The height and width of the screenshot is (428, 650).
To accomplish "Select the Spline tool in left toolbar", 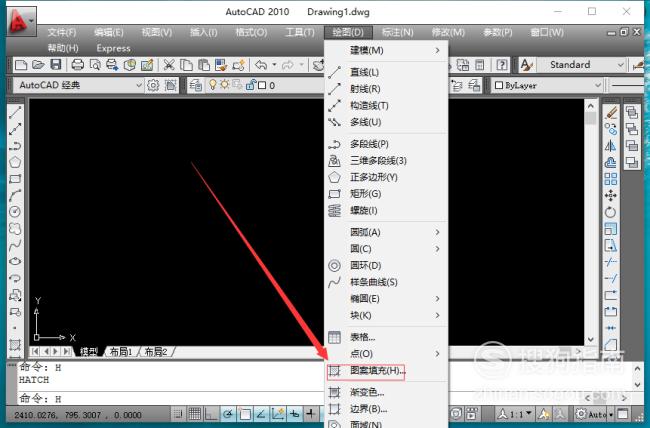I will 15,245.
